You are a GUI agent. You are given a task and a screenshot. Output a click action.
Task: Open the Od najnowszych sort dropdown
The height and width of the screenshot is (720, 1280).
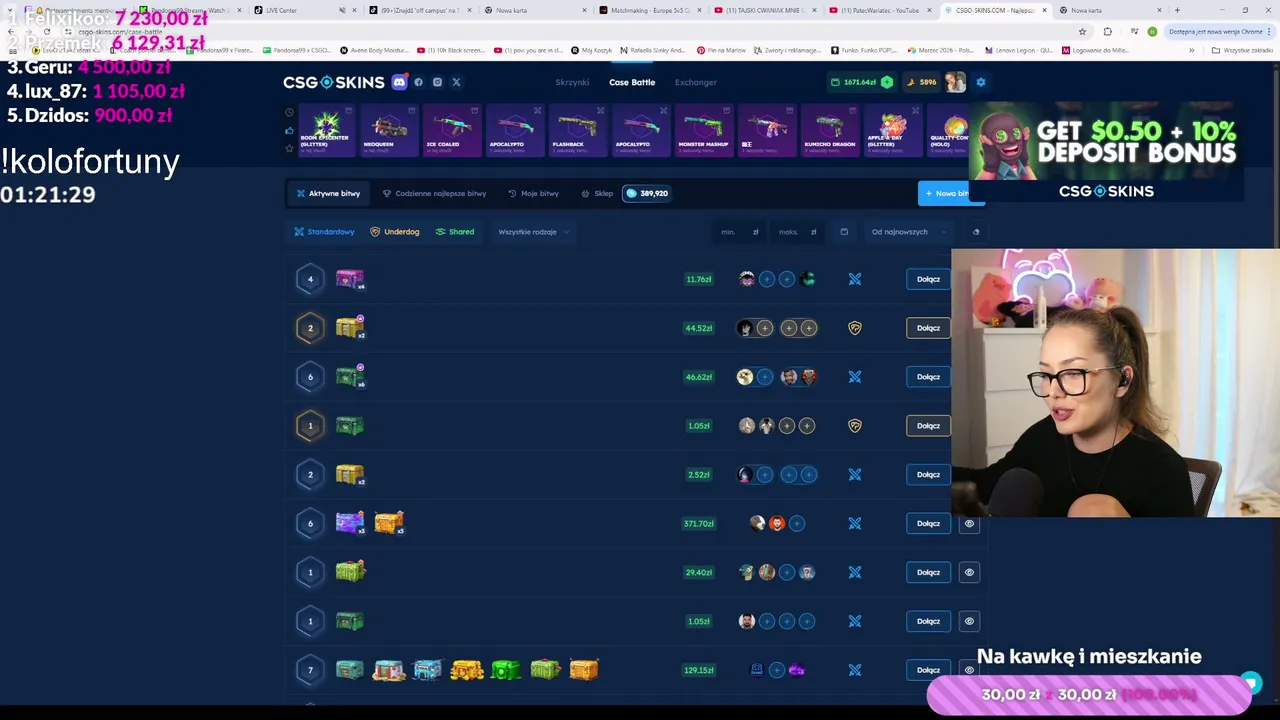(x=908, y=232)
